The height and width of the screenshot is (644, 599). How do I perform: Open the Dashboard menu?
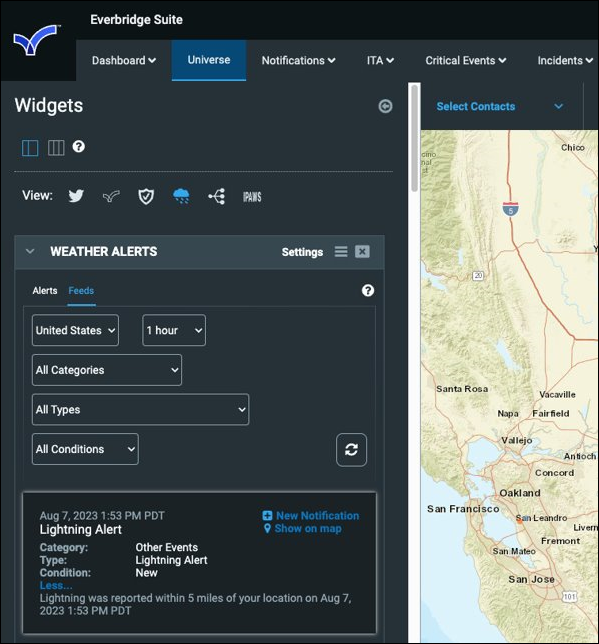click(124, 60)
